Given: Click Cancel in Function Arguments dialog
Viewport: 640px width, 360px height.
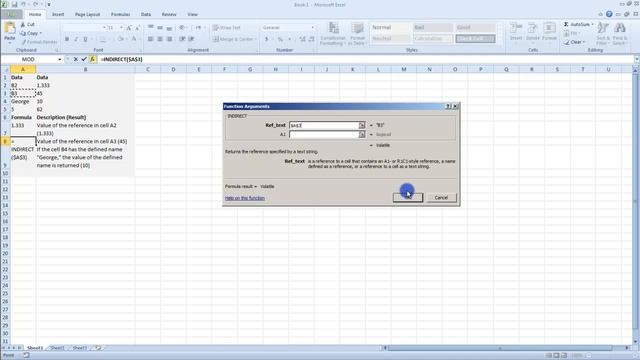Looking at the screenshot, I should [x=441, y=198].
